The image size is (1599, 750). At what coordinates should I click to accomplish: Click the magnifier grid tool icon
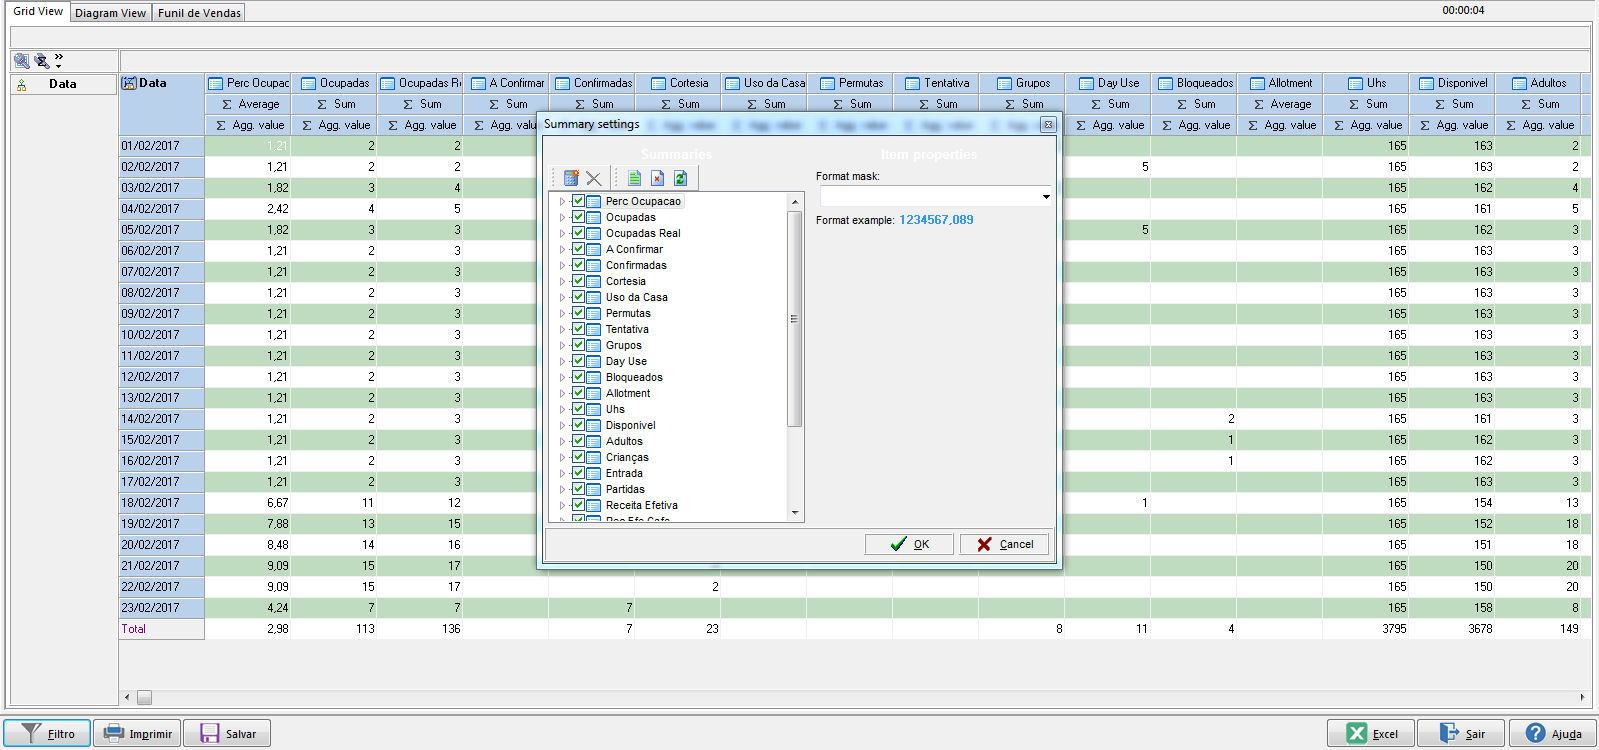[21, 61]
